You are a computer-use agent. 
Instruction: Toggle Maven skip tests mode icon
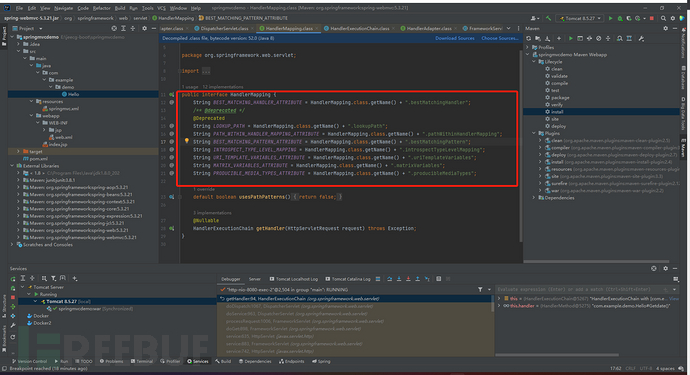(x=598, y=39)
